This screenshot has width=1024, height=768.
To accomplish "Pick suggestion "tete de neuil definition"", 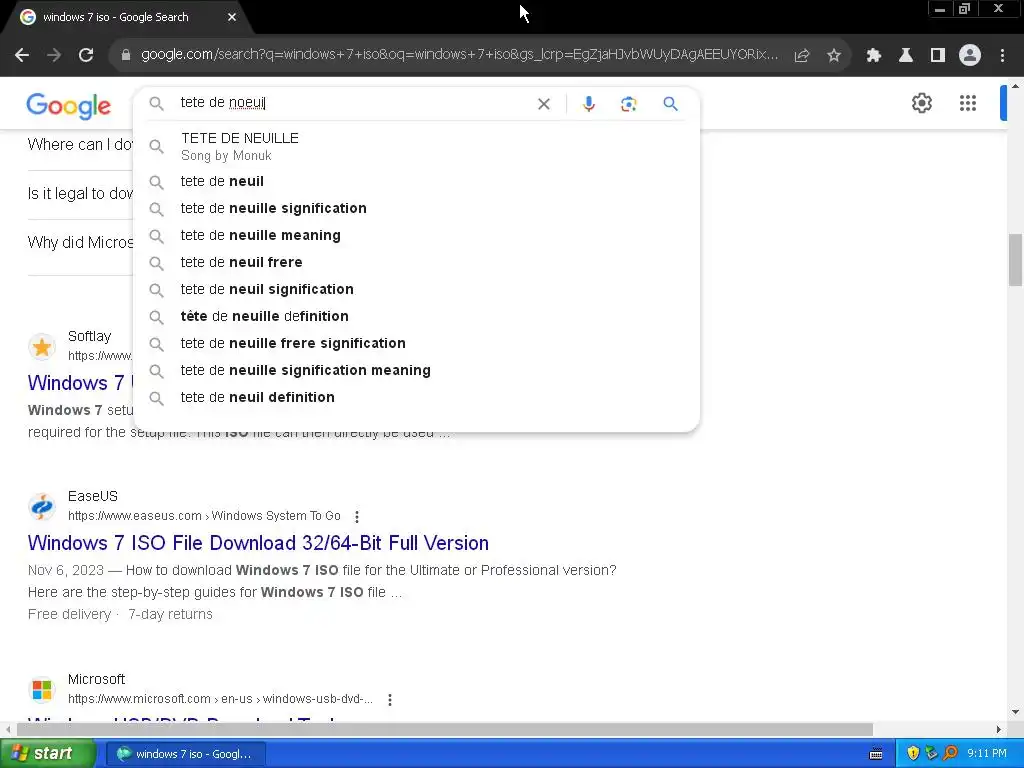I will point(416,397).
